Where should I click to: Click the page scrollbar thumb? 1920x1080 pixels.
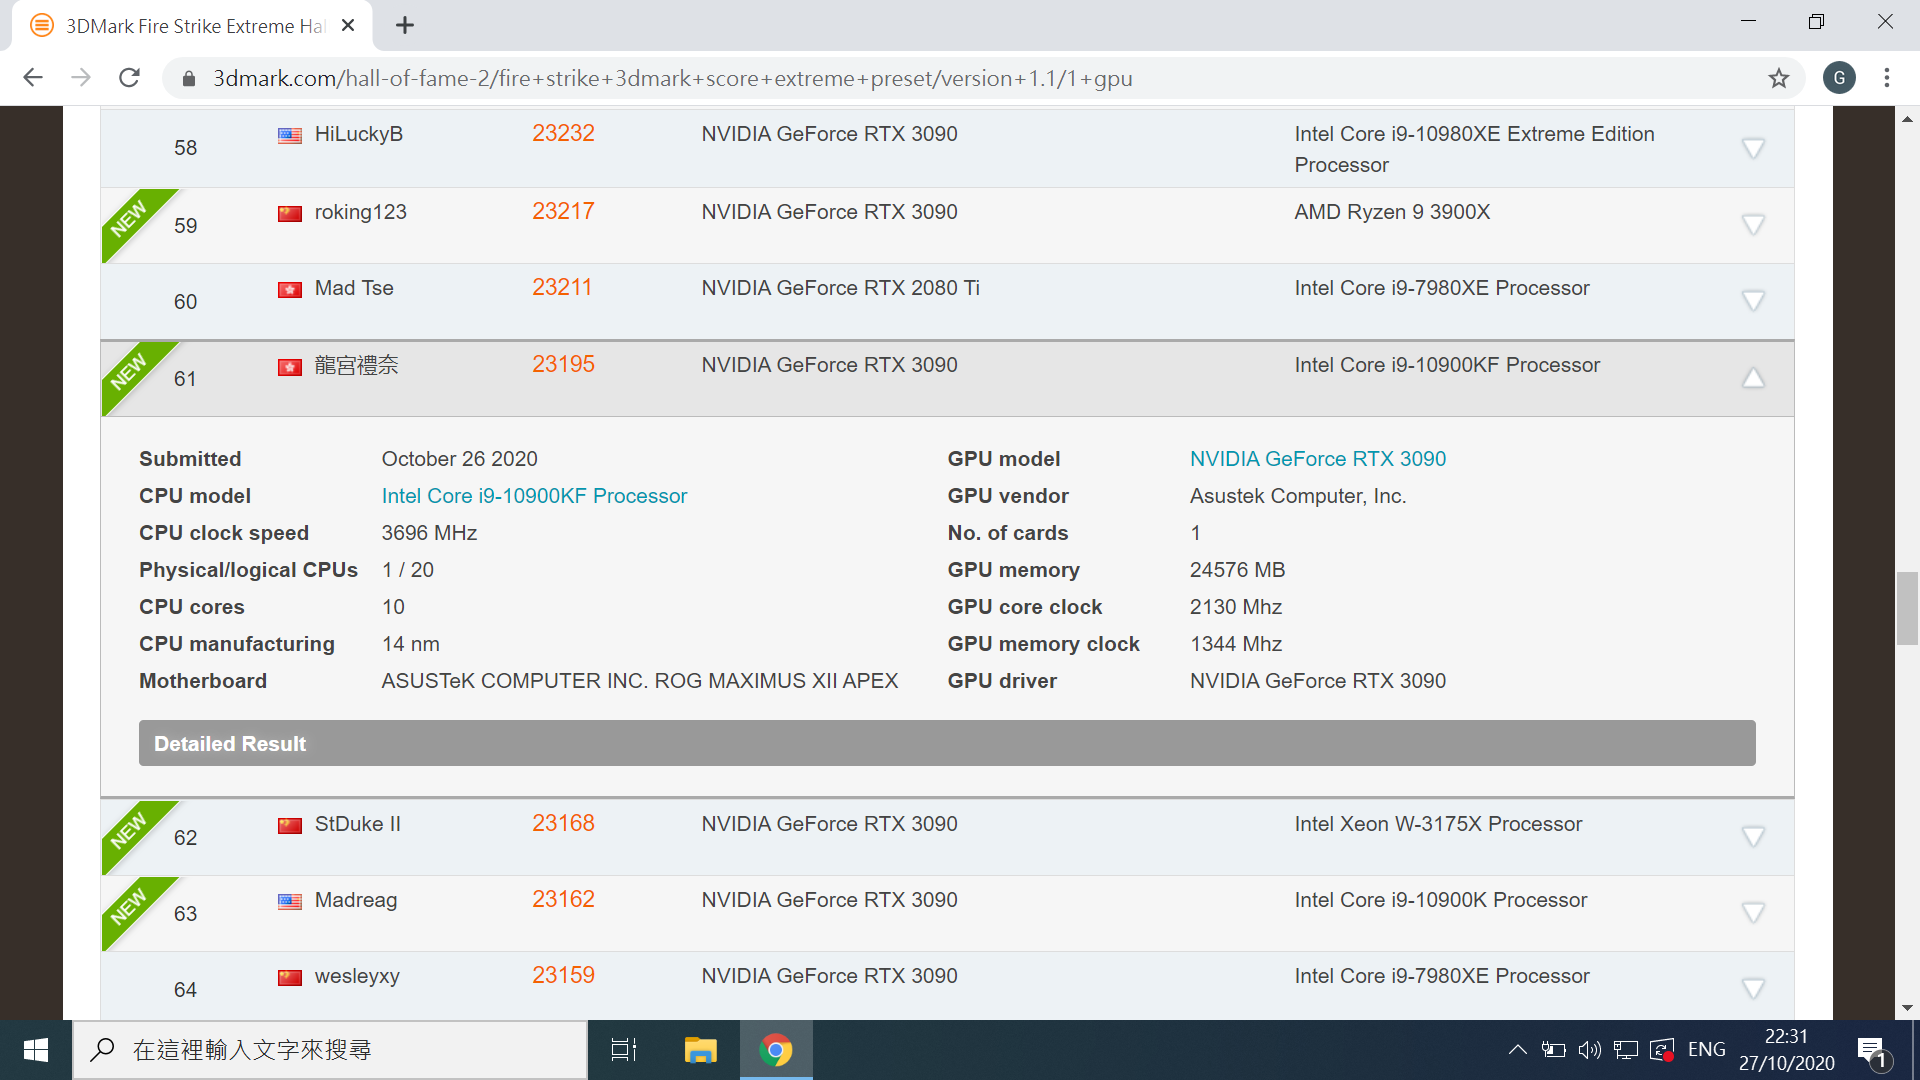coord(1907,608)
